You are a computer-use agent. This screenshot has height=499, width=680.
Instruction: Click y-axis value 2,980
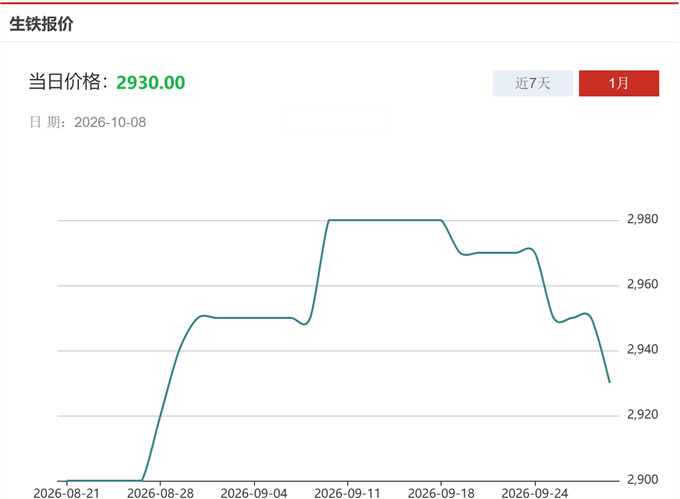click(643, 219)
